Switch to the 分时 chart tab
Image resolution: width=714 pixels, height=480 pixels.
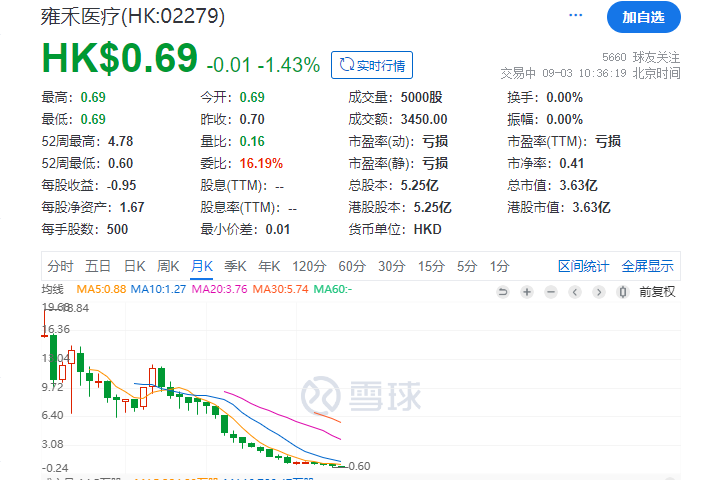pyautogui.click(x=60, y=266)
